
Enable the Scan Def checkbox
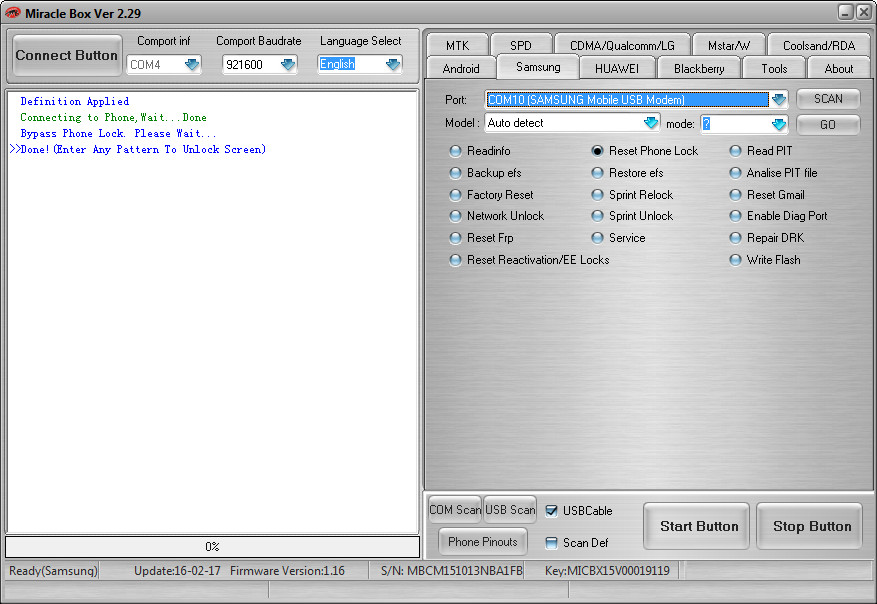coord(551,542)
